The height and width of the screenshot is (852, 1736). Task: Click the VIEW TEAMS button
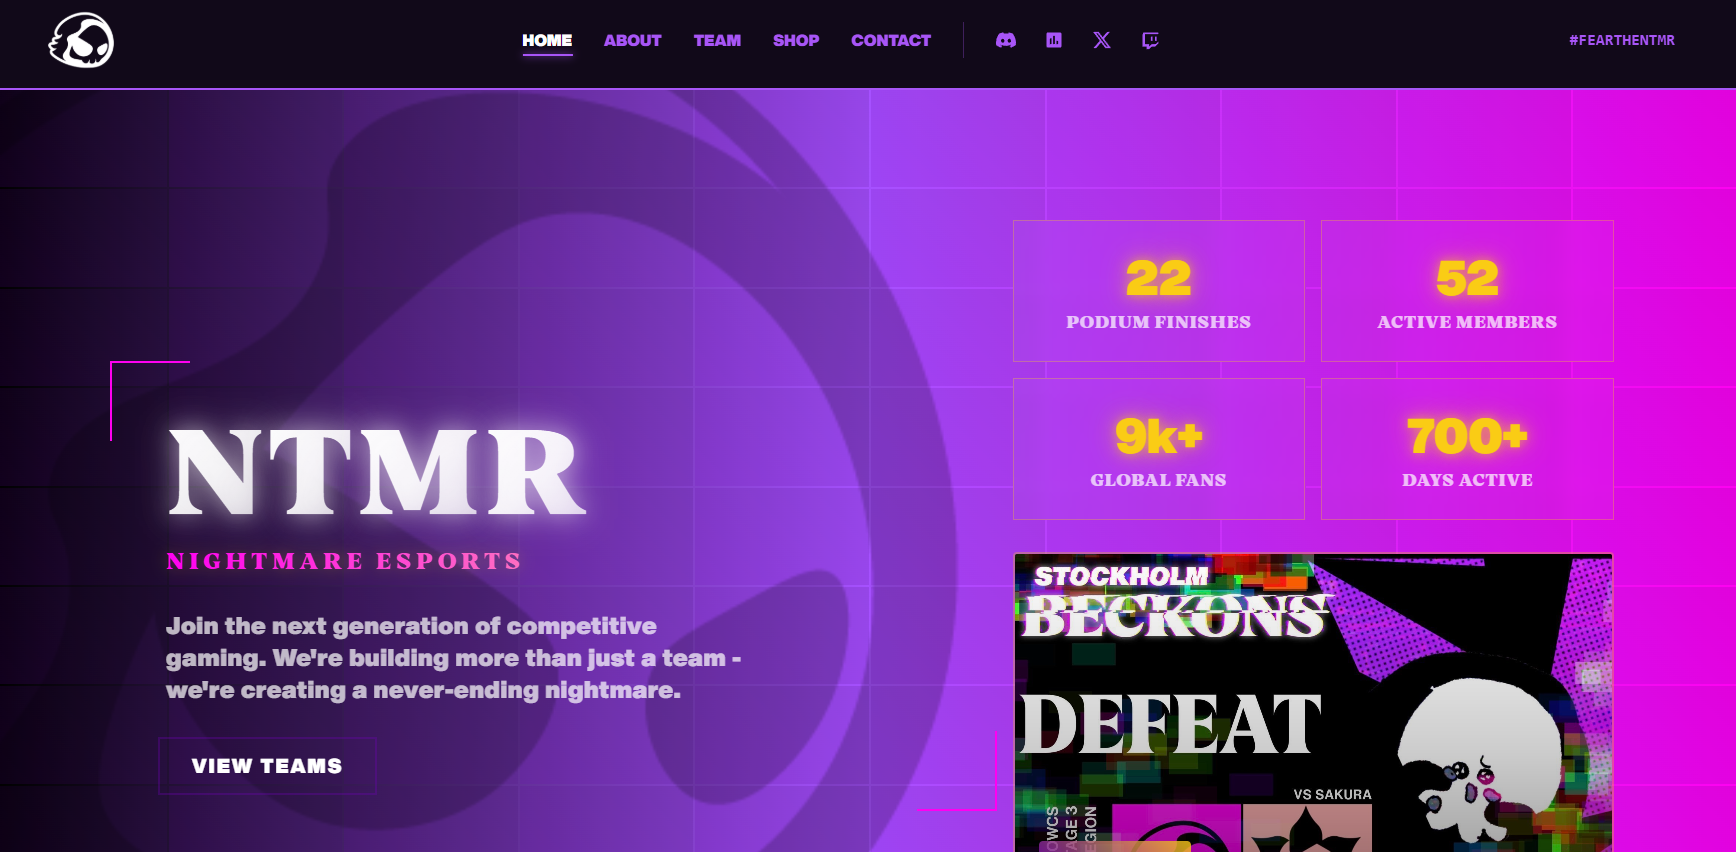267,766
